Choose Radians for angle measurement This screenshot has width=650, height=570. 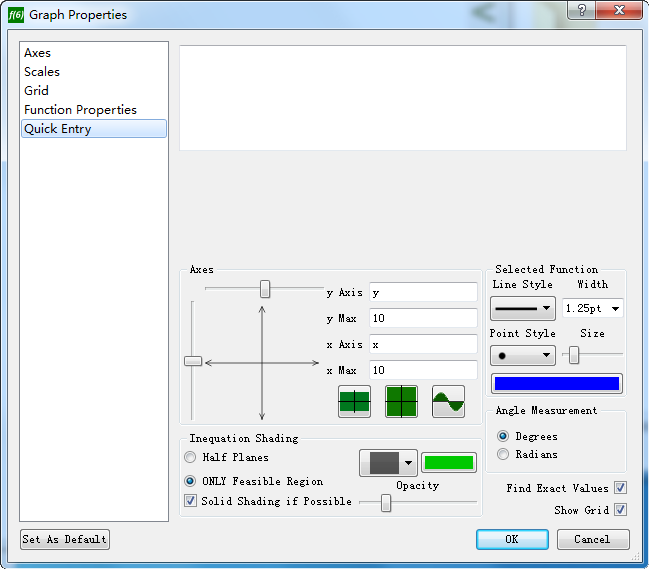pyautogui.click(x=503, y=455)
